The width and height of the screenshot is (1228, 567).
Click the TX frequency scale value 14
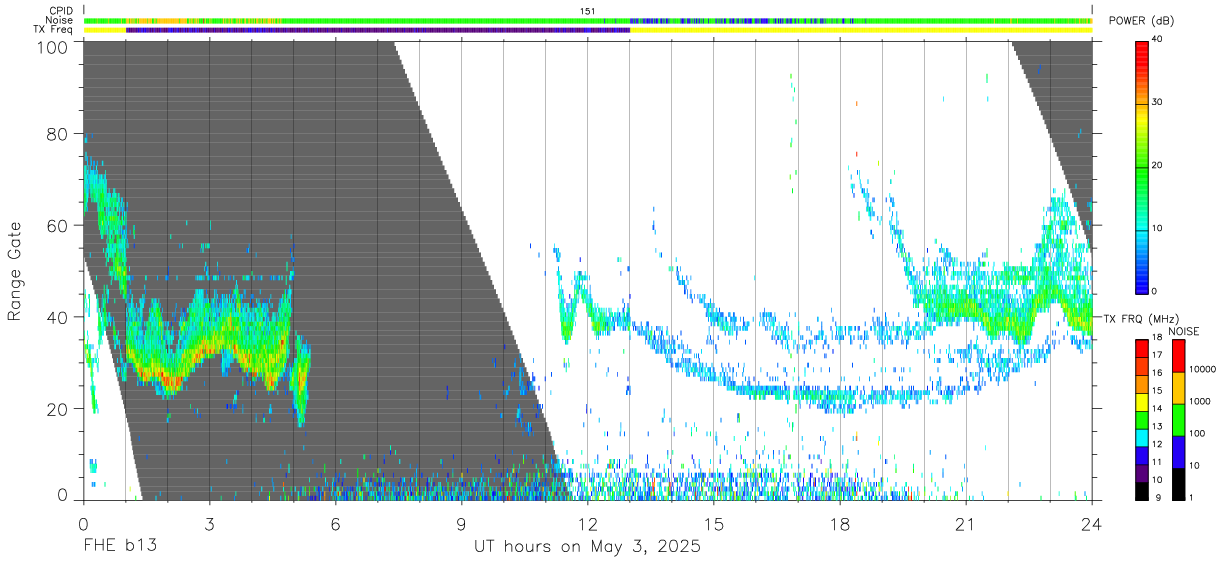pyautogui.click(x=1158, y=410)
